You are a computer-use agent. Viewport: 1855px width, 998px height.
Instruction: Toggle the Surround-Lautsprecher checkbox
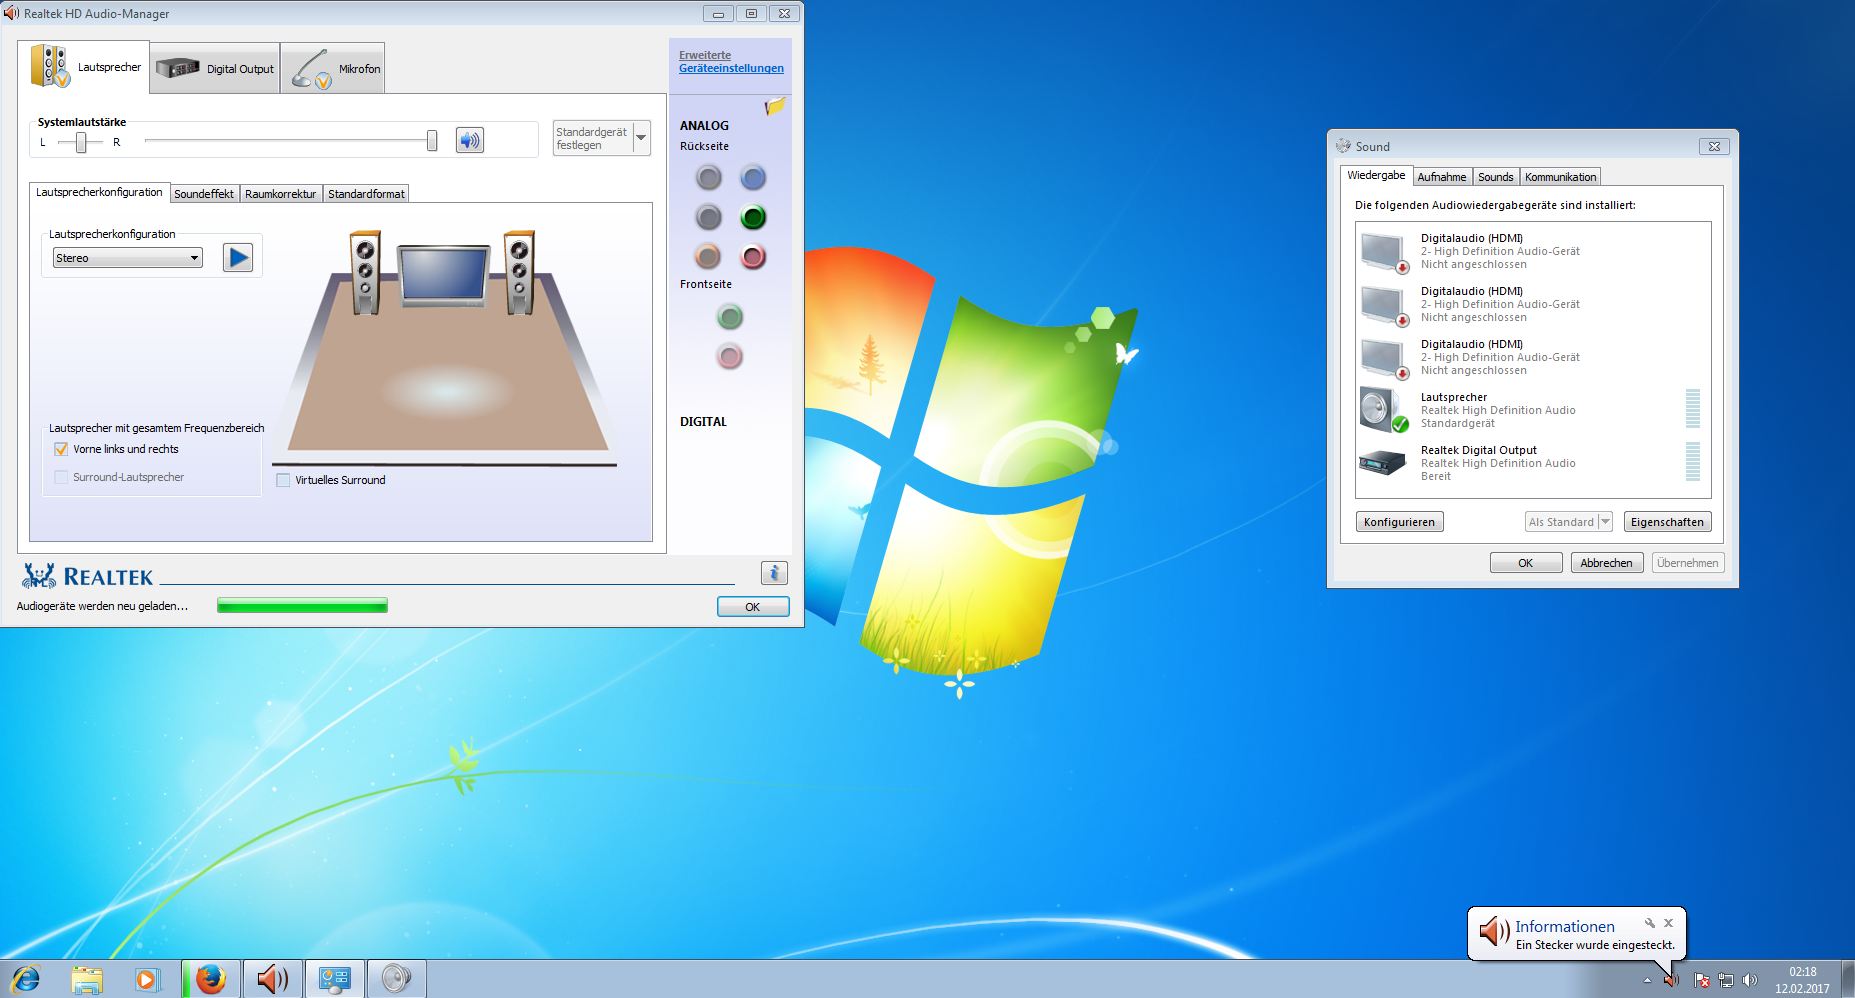[x=61, y=477]
